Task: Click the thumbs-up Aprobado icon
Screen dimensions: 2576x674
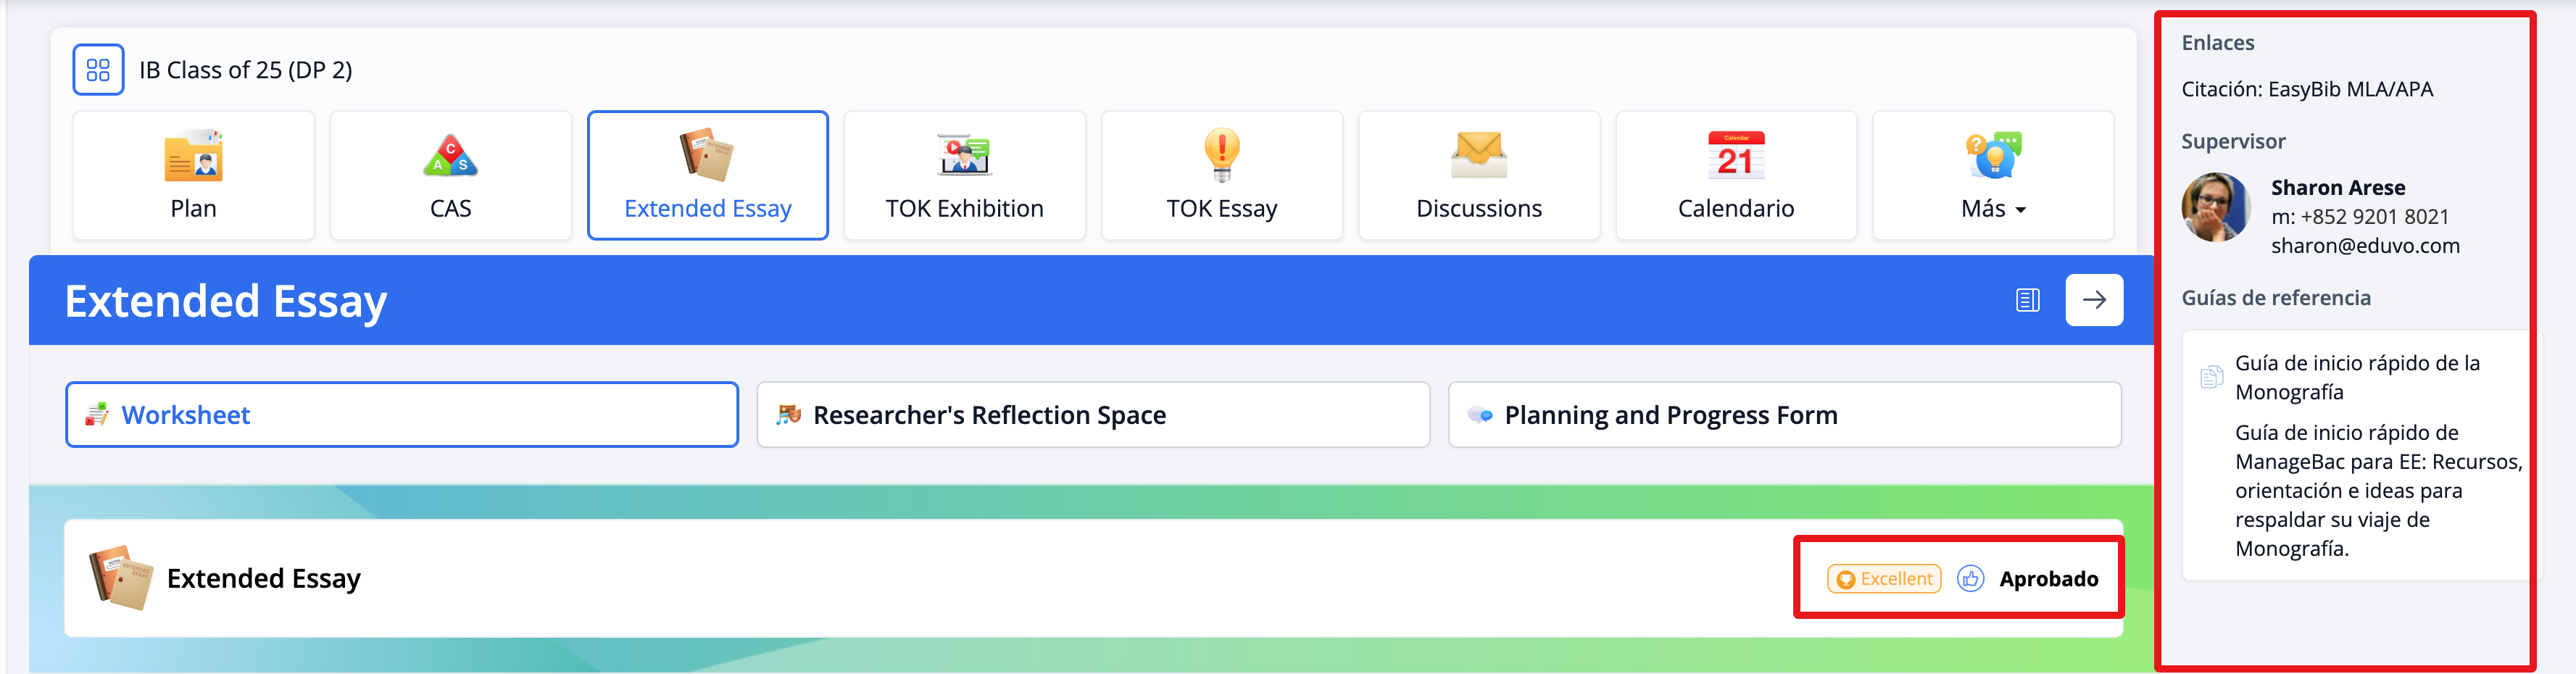Action: point(1970,579)
